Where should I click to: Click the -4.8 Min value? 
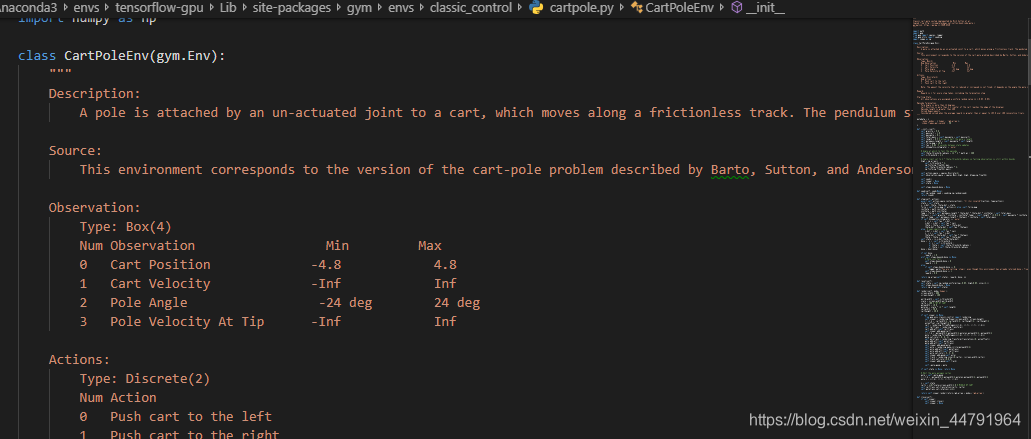tap(326, 265)
